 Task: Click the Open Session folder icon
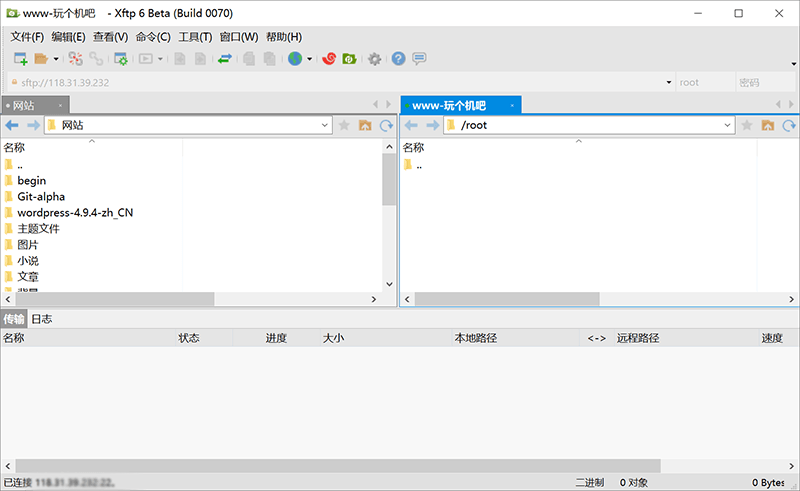[41, 59]
